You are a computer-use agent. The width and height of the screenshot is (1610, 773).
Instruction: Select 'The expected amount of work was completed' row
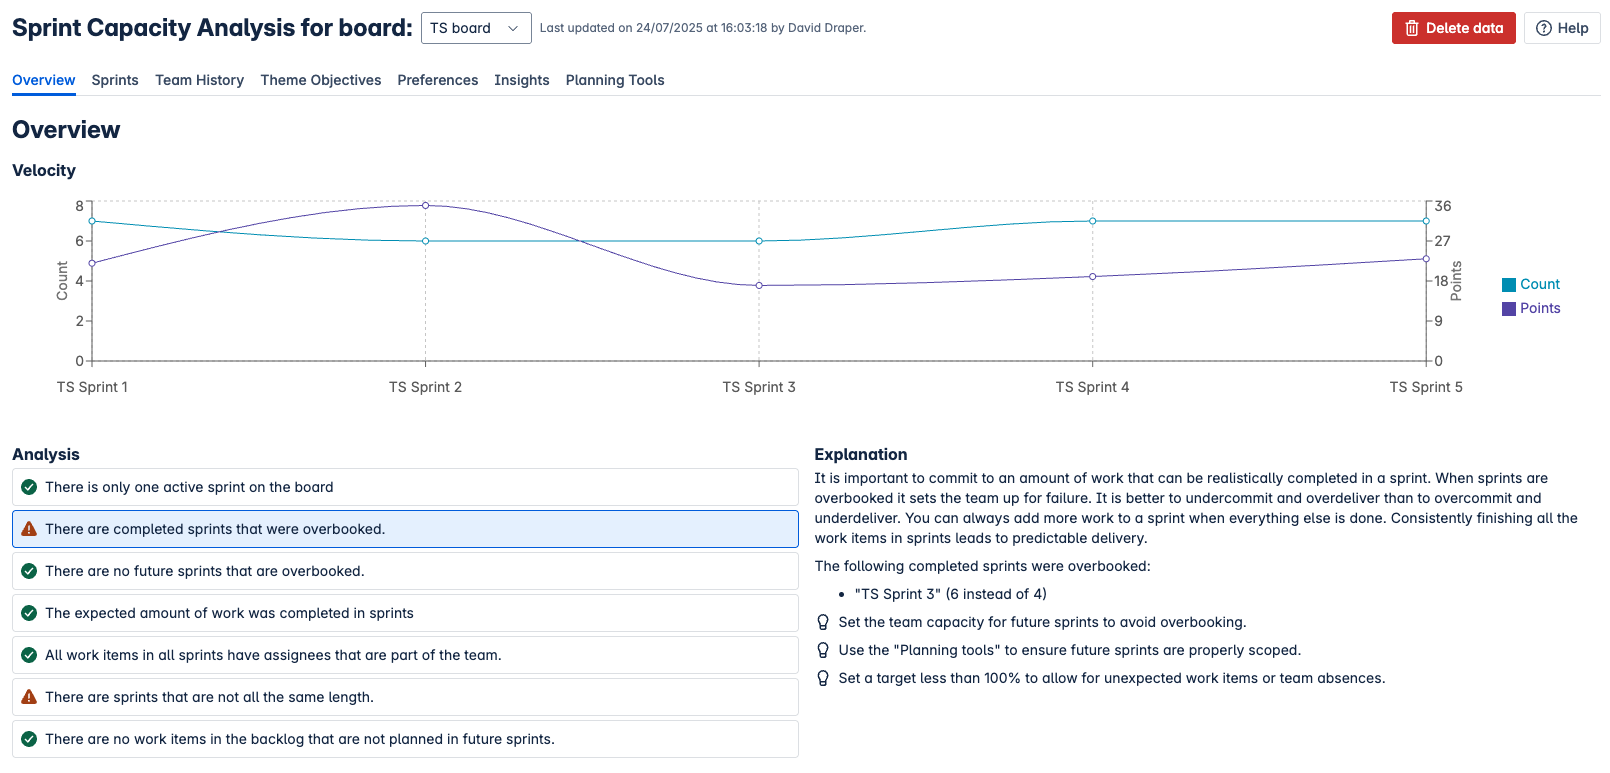405,613
